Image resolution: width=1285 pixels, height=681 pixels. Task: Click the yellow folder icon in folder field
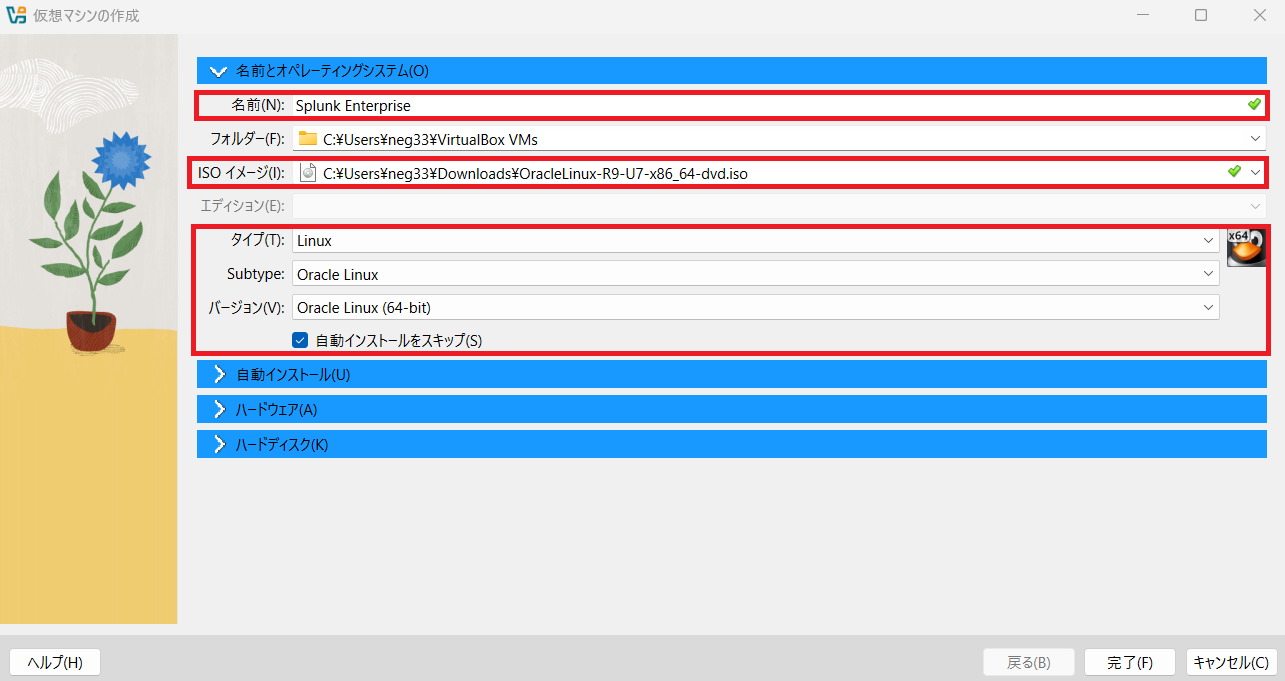coord(308,139)
